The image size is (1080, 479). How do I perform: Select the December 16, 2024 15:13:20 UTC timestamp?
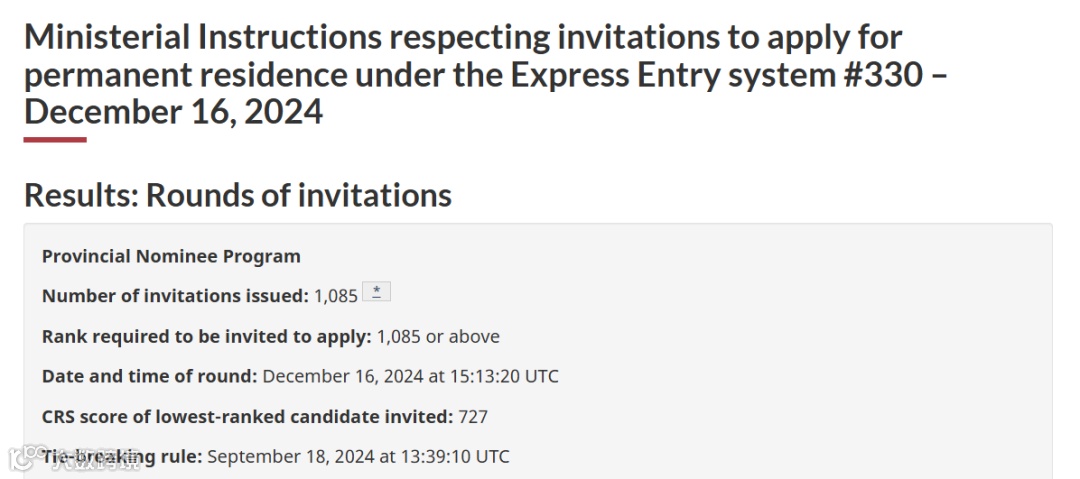411,376
